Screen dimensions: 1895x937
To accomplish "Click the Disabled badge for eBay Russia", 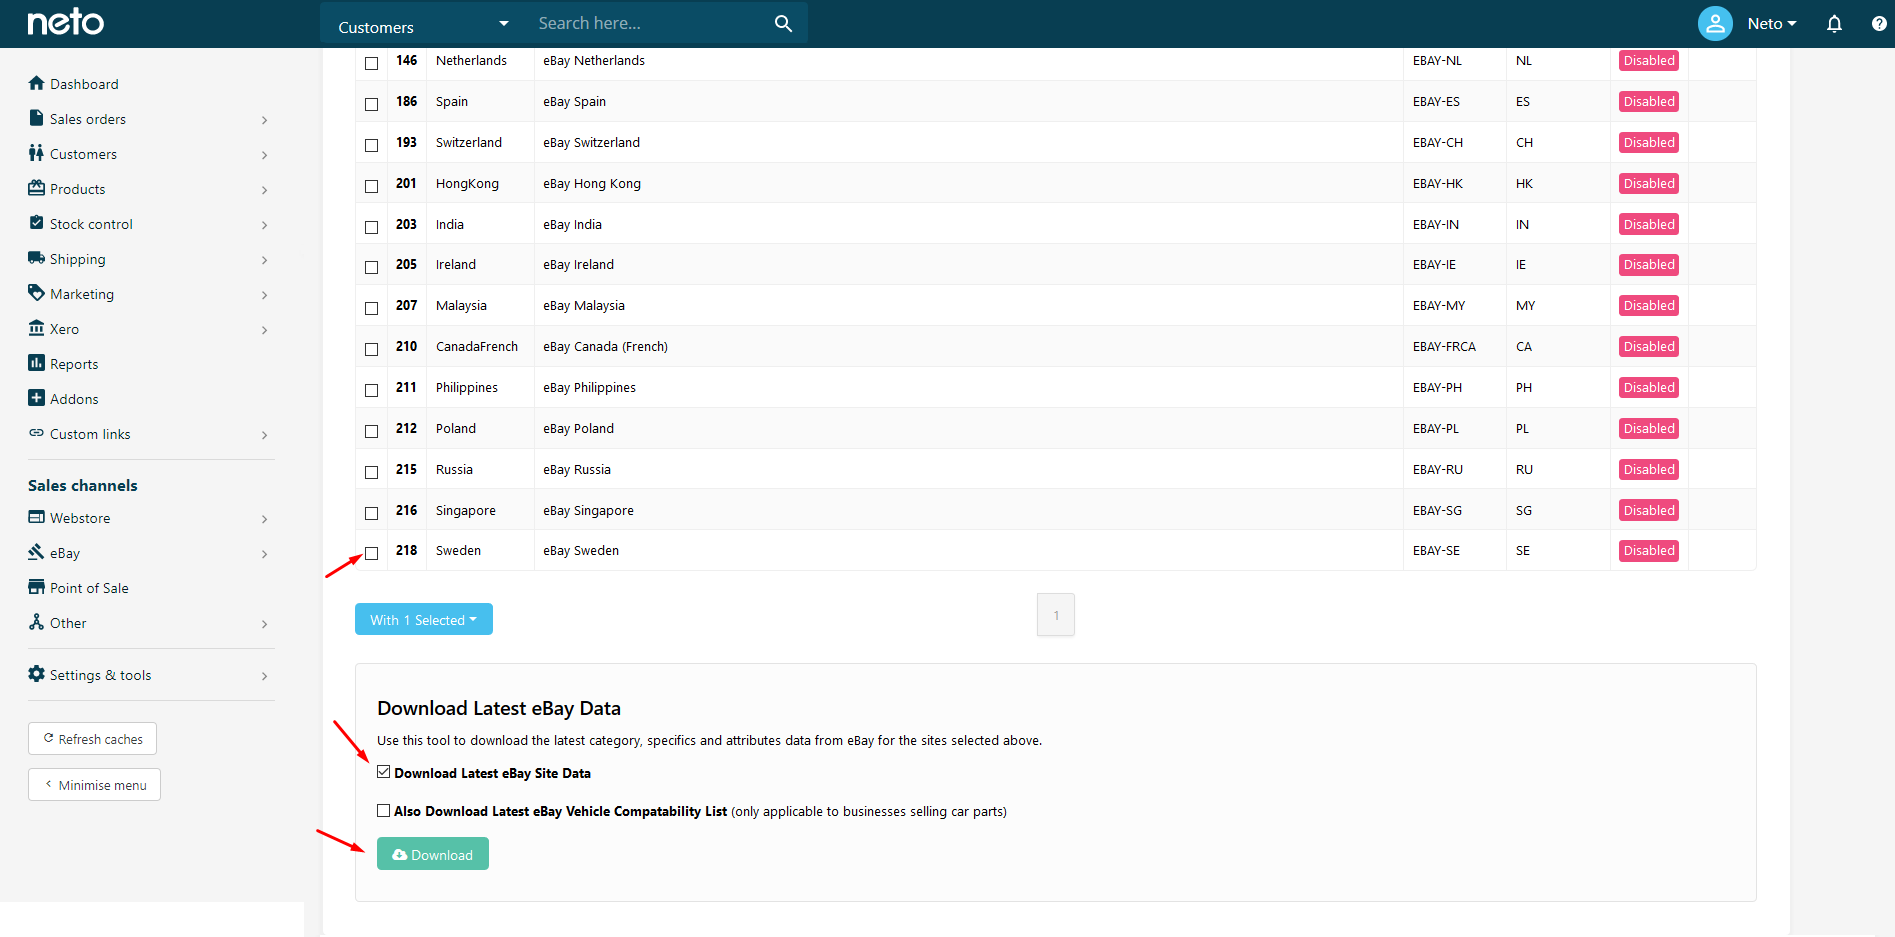I will pos(1649,469).
